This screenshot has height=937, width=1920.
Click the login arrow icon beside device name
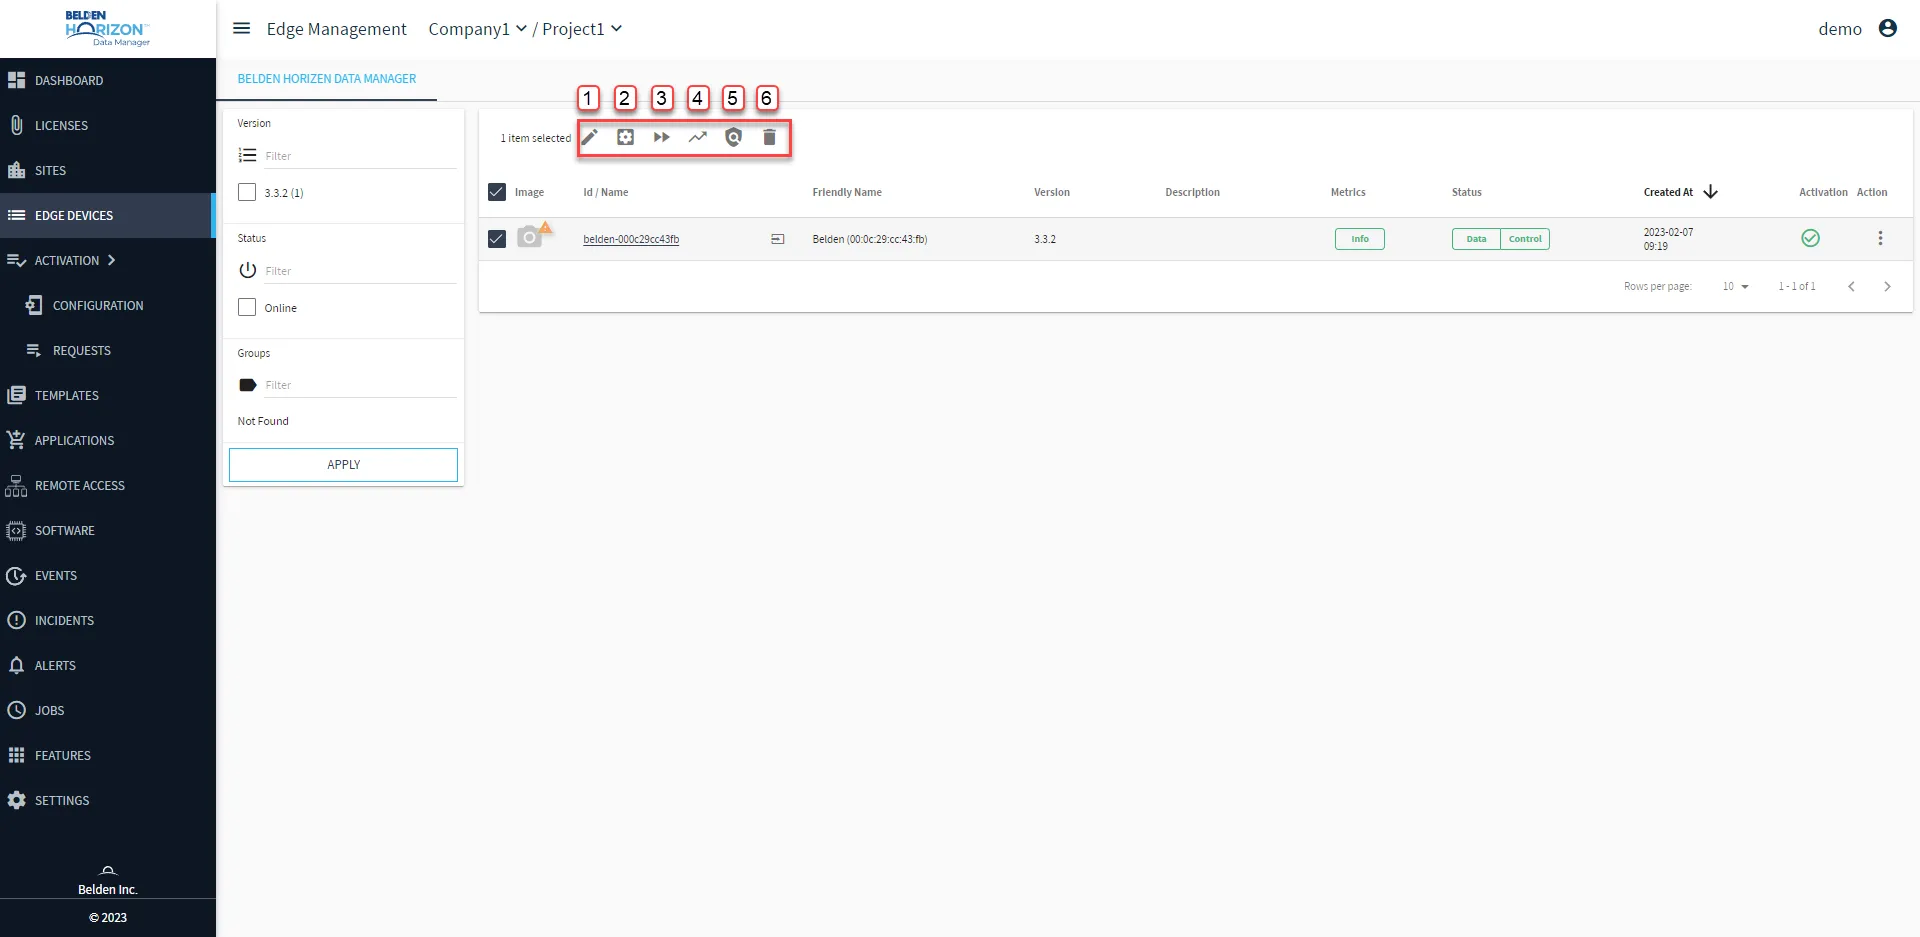[x=778, y=239]
